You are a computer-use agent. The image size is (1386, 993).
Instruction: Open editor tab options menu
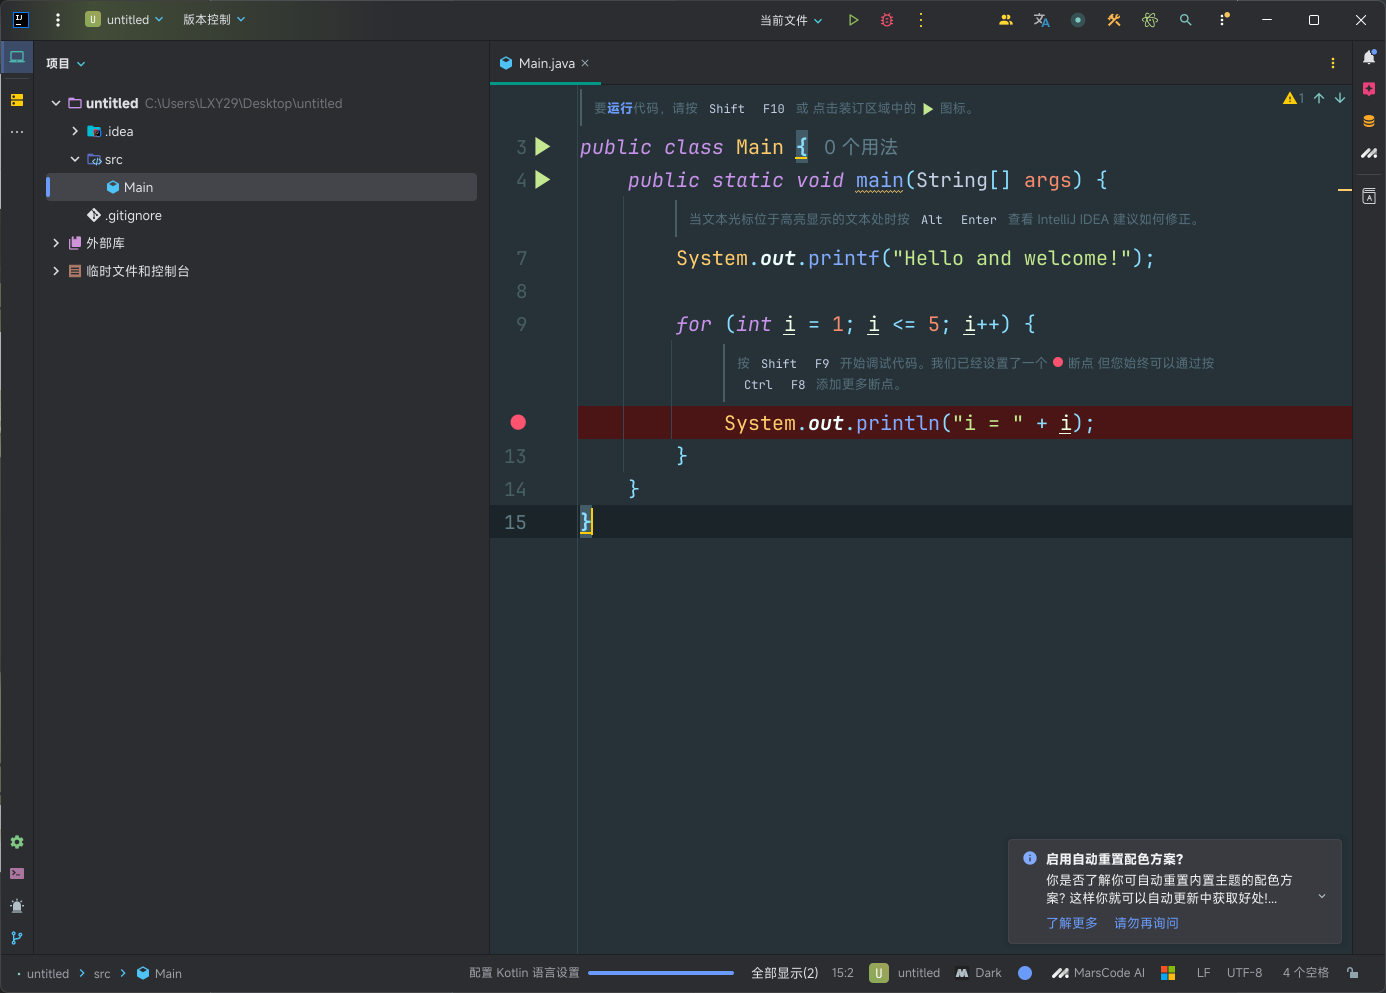1333,63
